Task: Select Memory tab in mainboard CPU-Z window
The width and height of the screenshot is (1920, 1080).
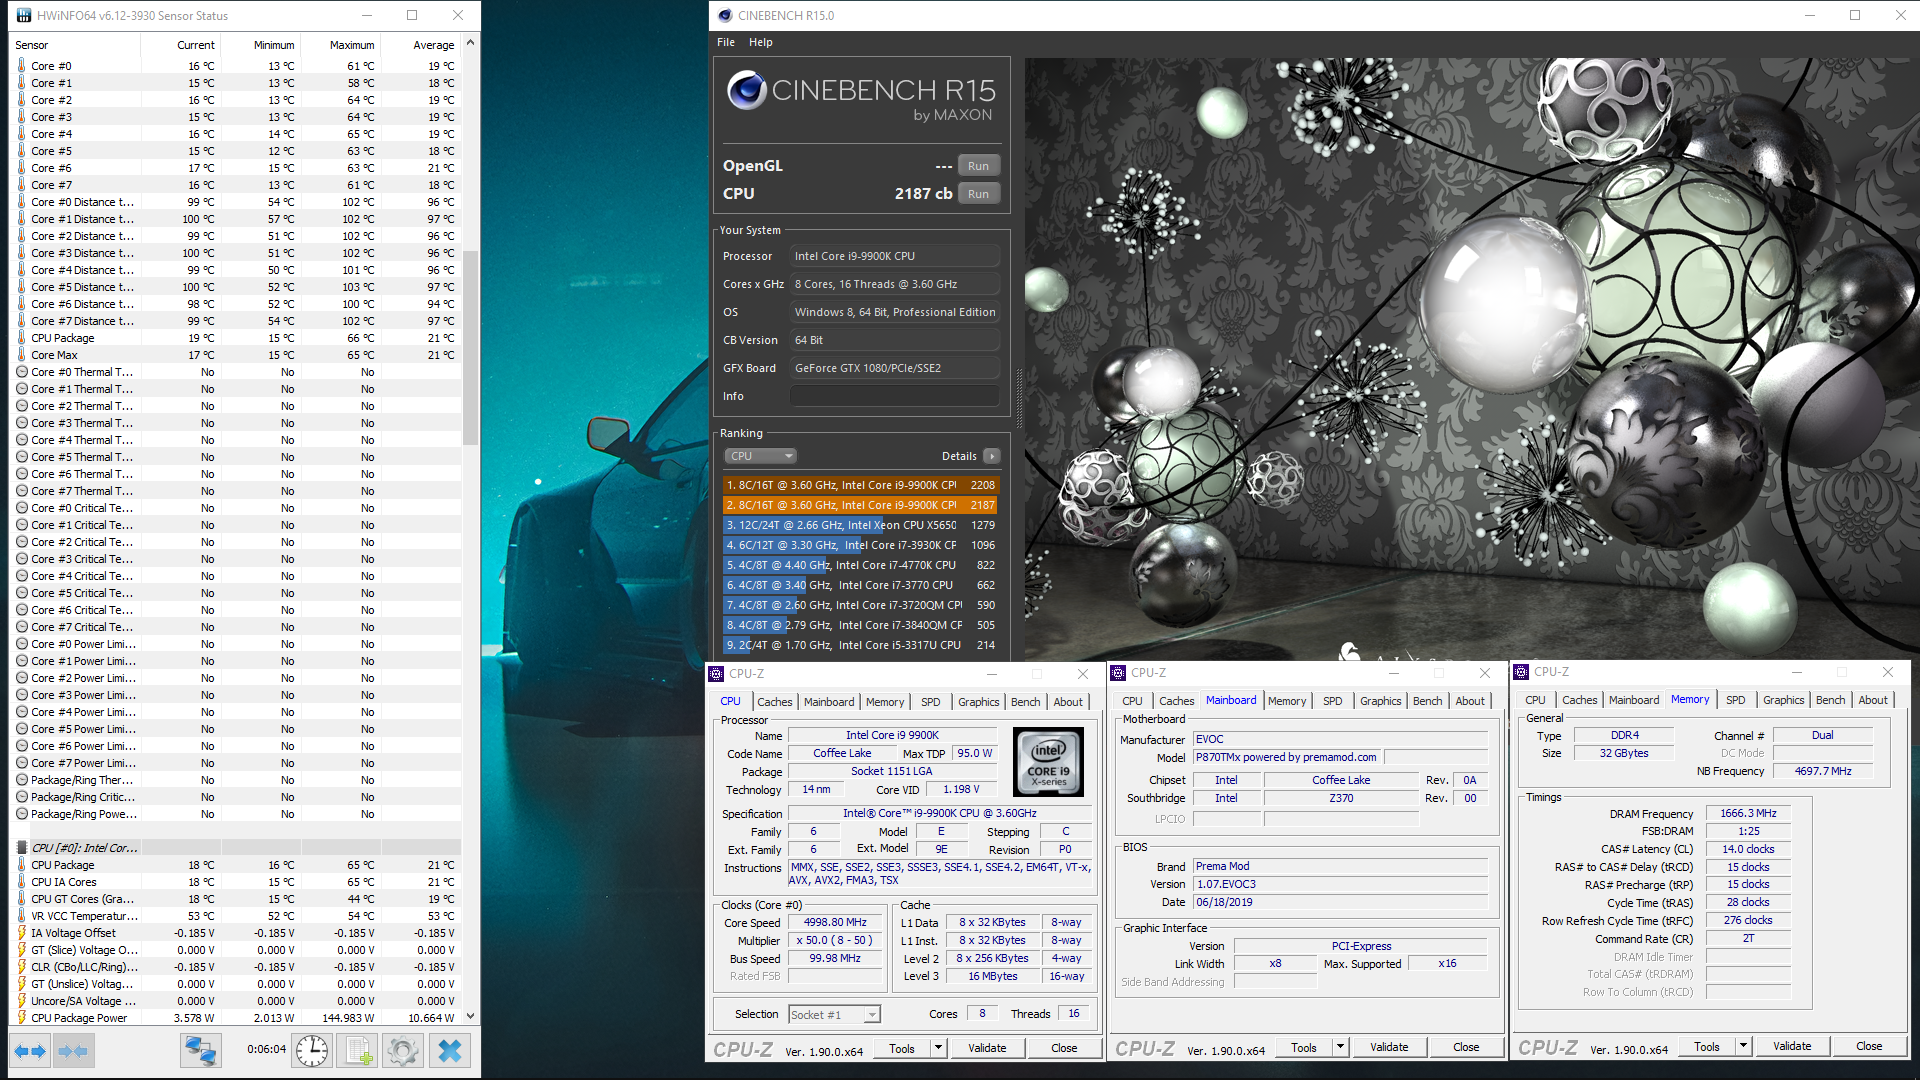Action: tap(1287, 701)
